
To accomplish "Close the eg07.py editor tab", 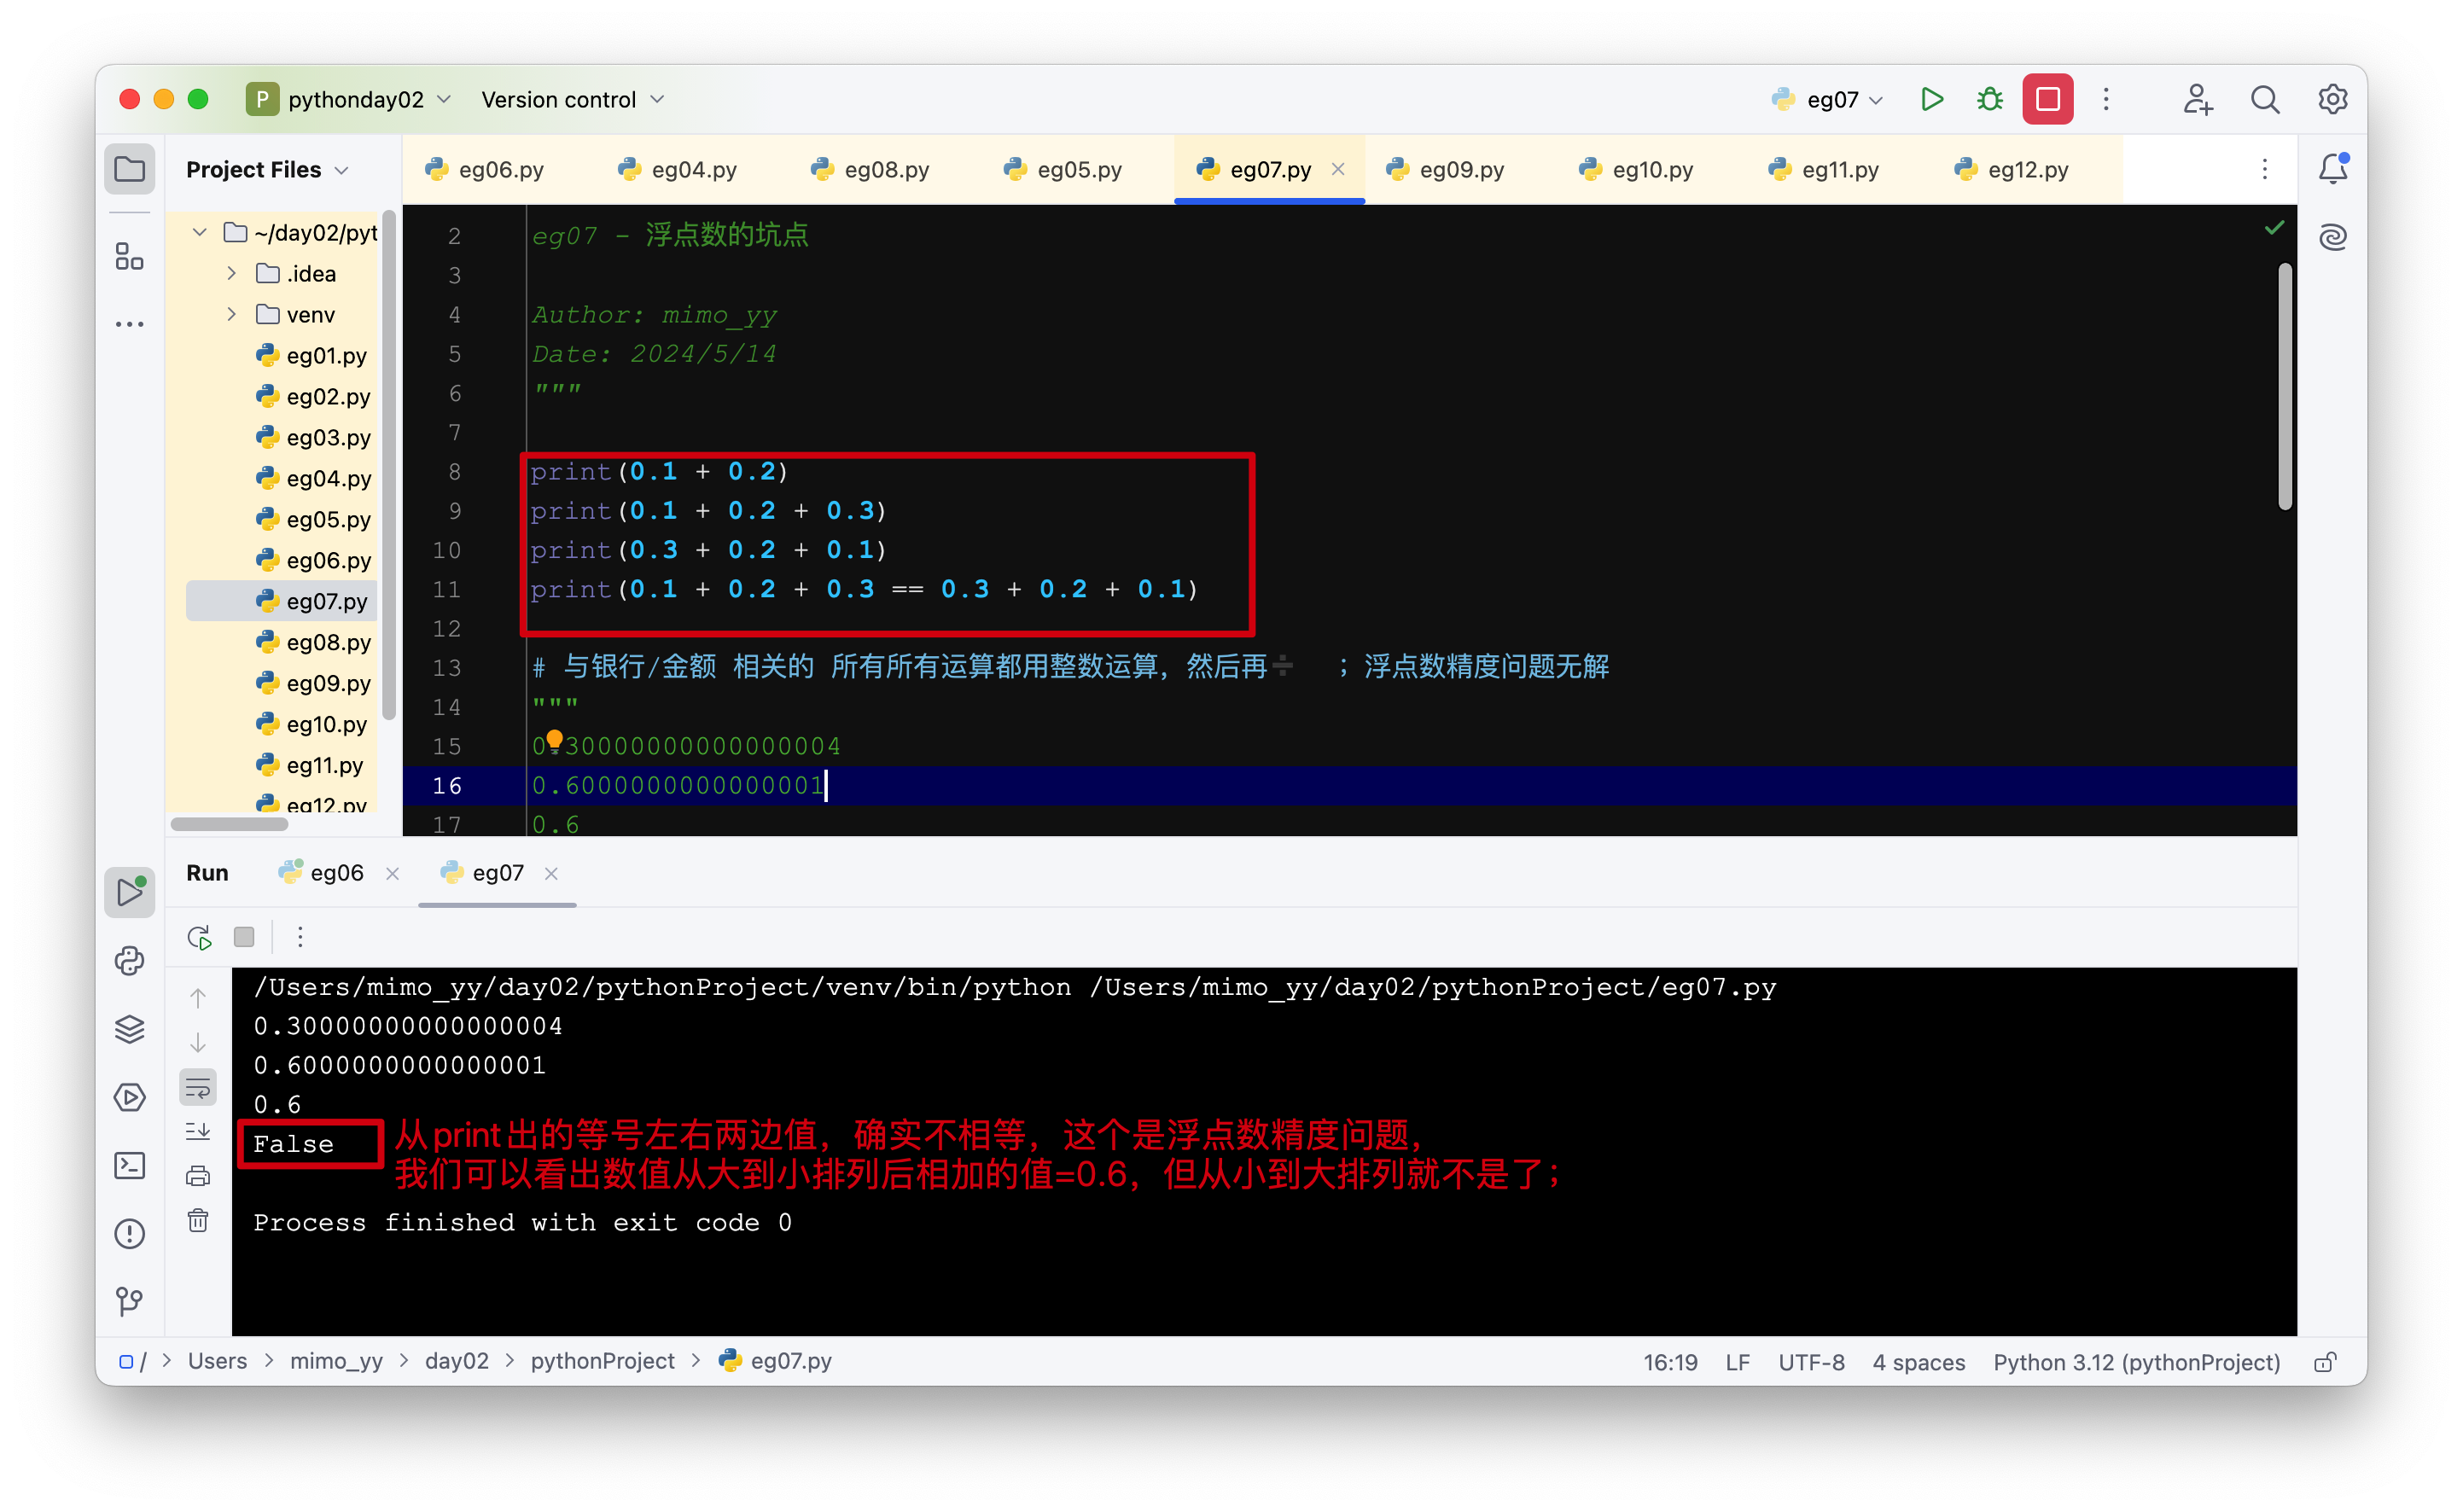I will (x=1338, y=169).
